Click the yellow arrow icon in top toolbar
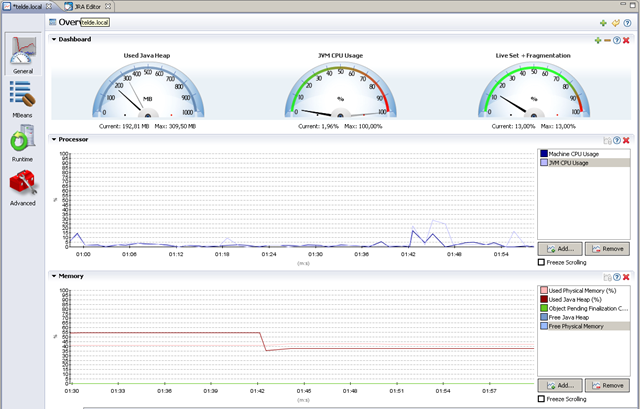Image resolution: width=640 pixels, height=409 pixels. (617, 22)
